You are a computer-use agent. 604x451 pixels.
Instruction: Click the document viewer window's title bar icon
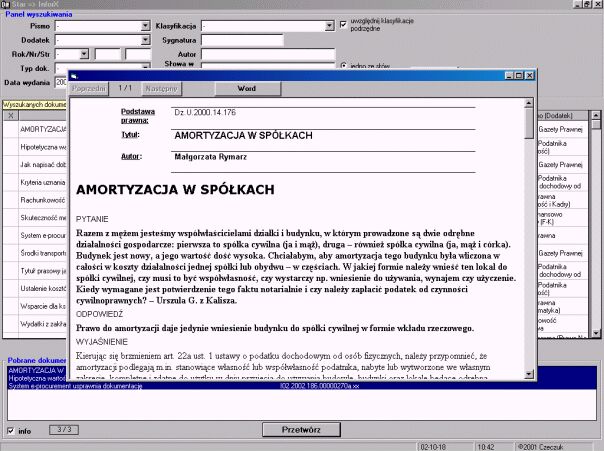pos(74,76)
